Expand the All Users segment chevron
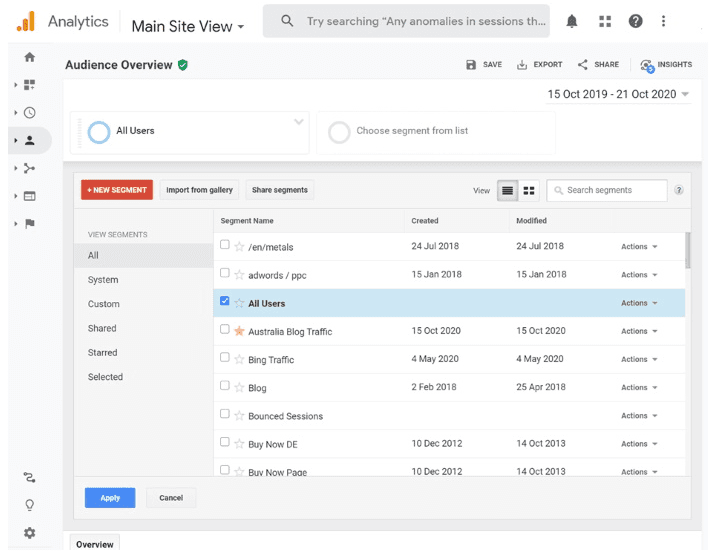 pyautogui.click(x=299, y=122)
